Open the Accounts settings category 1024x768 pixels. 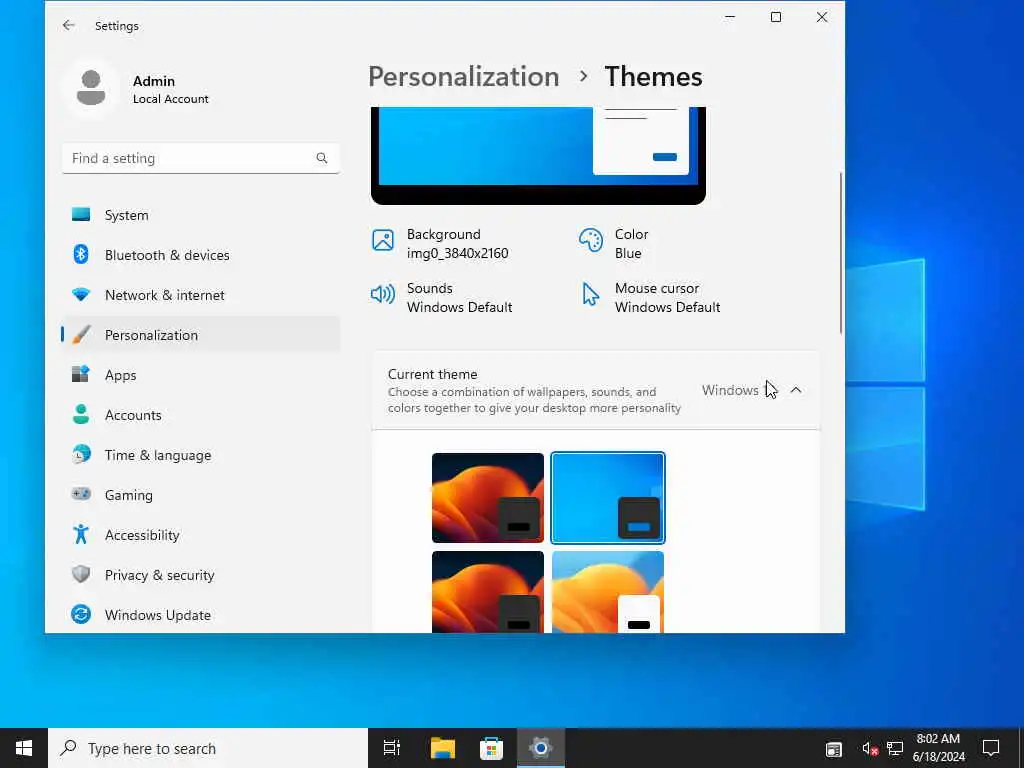point(201,415)
